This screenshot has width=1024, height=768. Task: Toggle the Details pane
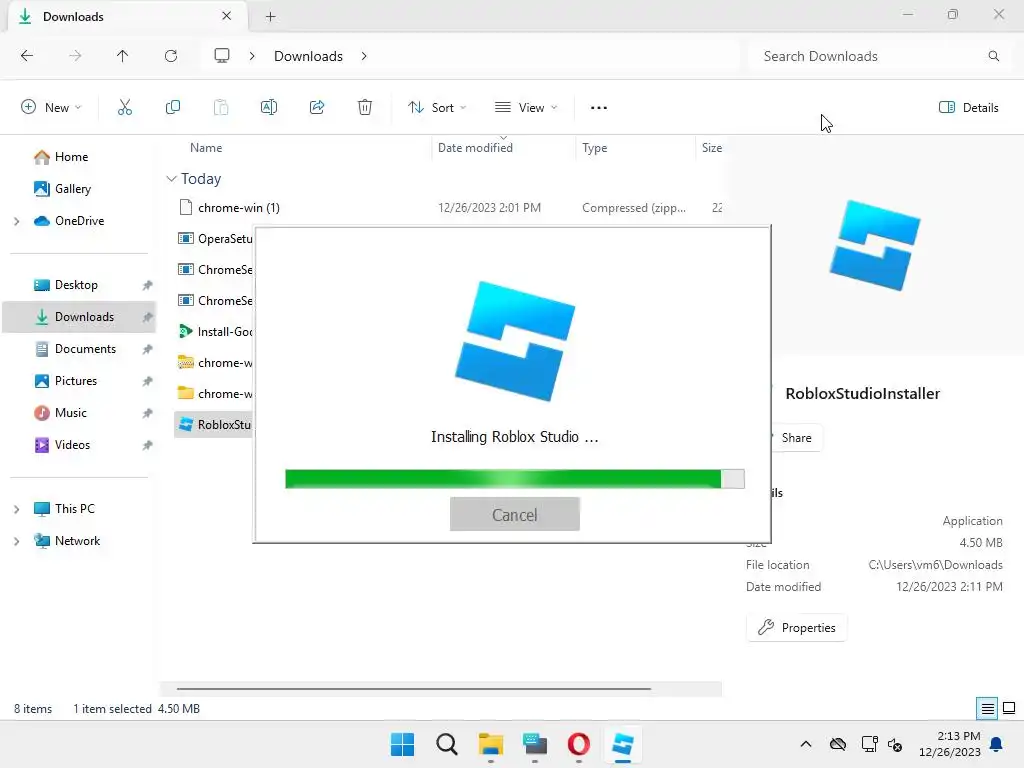968,108
